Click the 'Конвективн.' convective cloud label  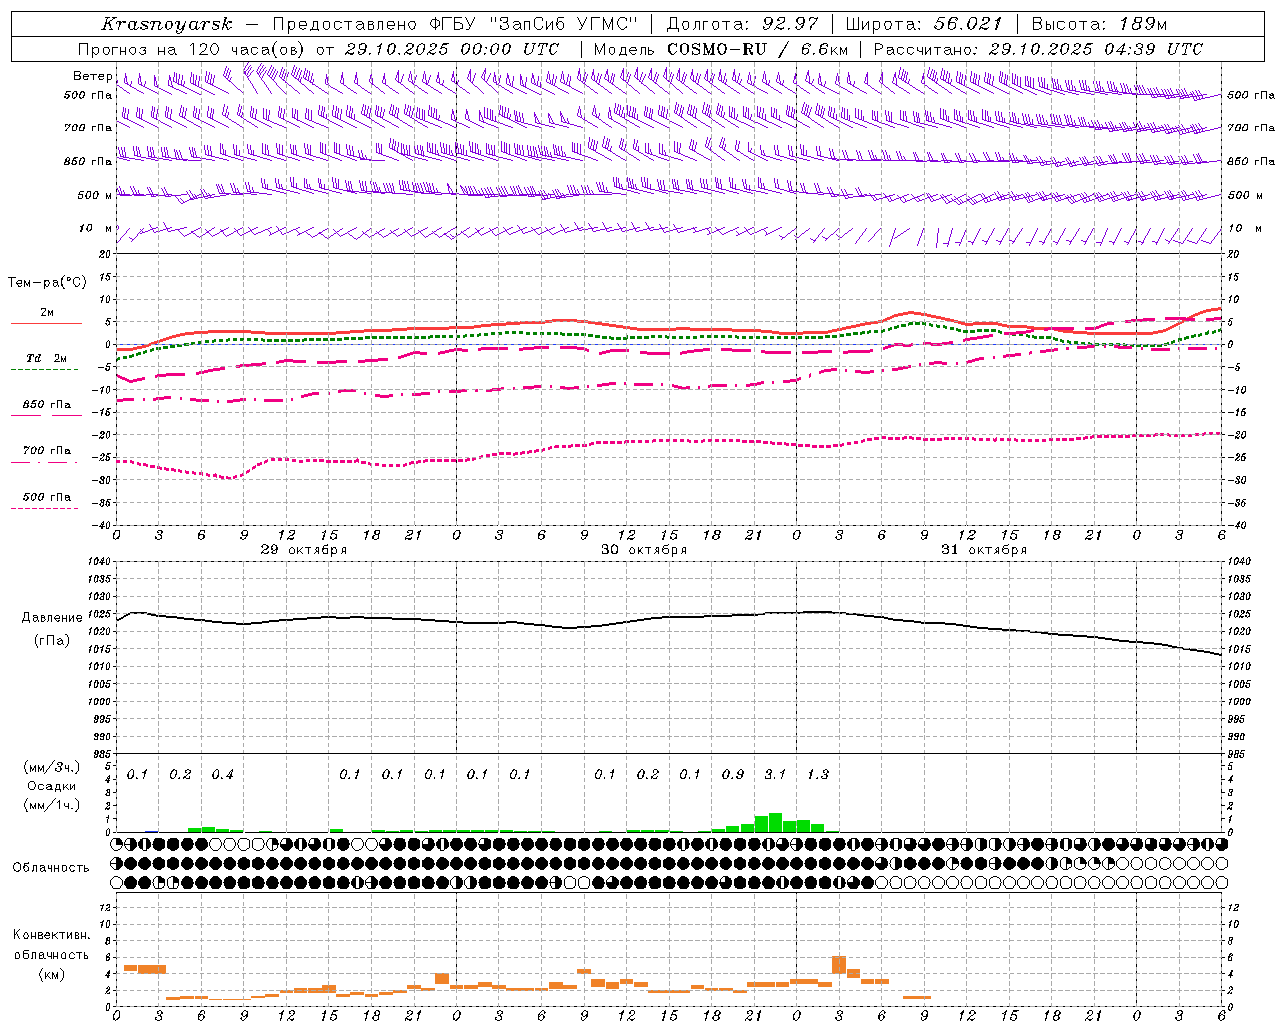point(52,934)
